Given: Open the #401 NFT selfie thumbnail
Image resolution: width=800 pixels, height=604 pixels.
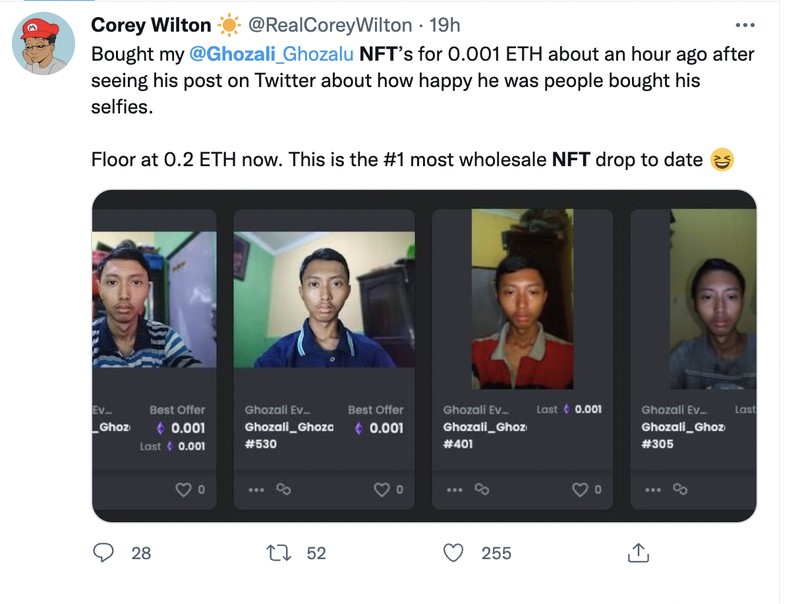Looking at the screenshot, I should (521, 299).
